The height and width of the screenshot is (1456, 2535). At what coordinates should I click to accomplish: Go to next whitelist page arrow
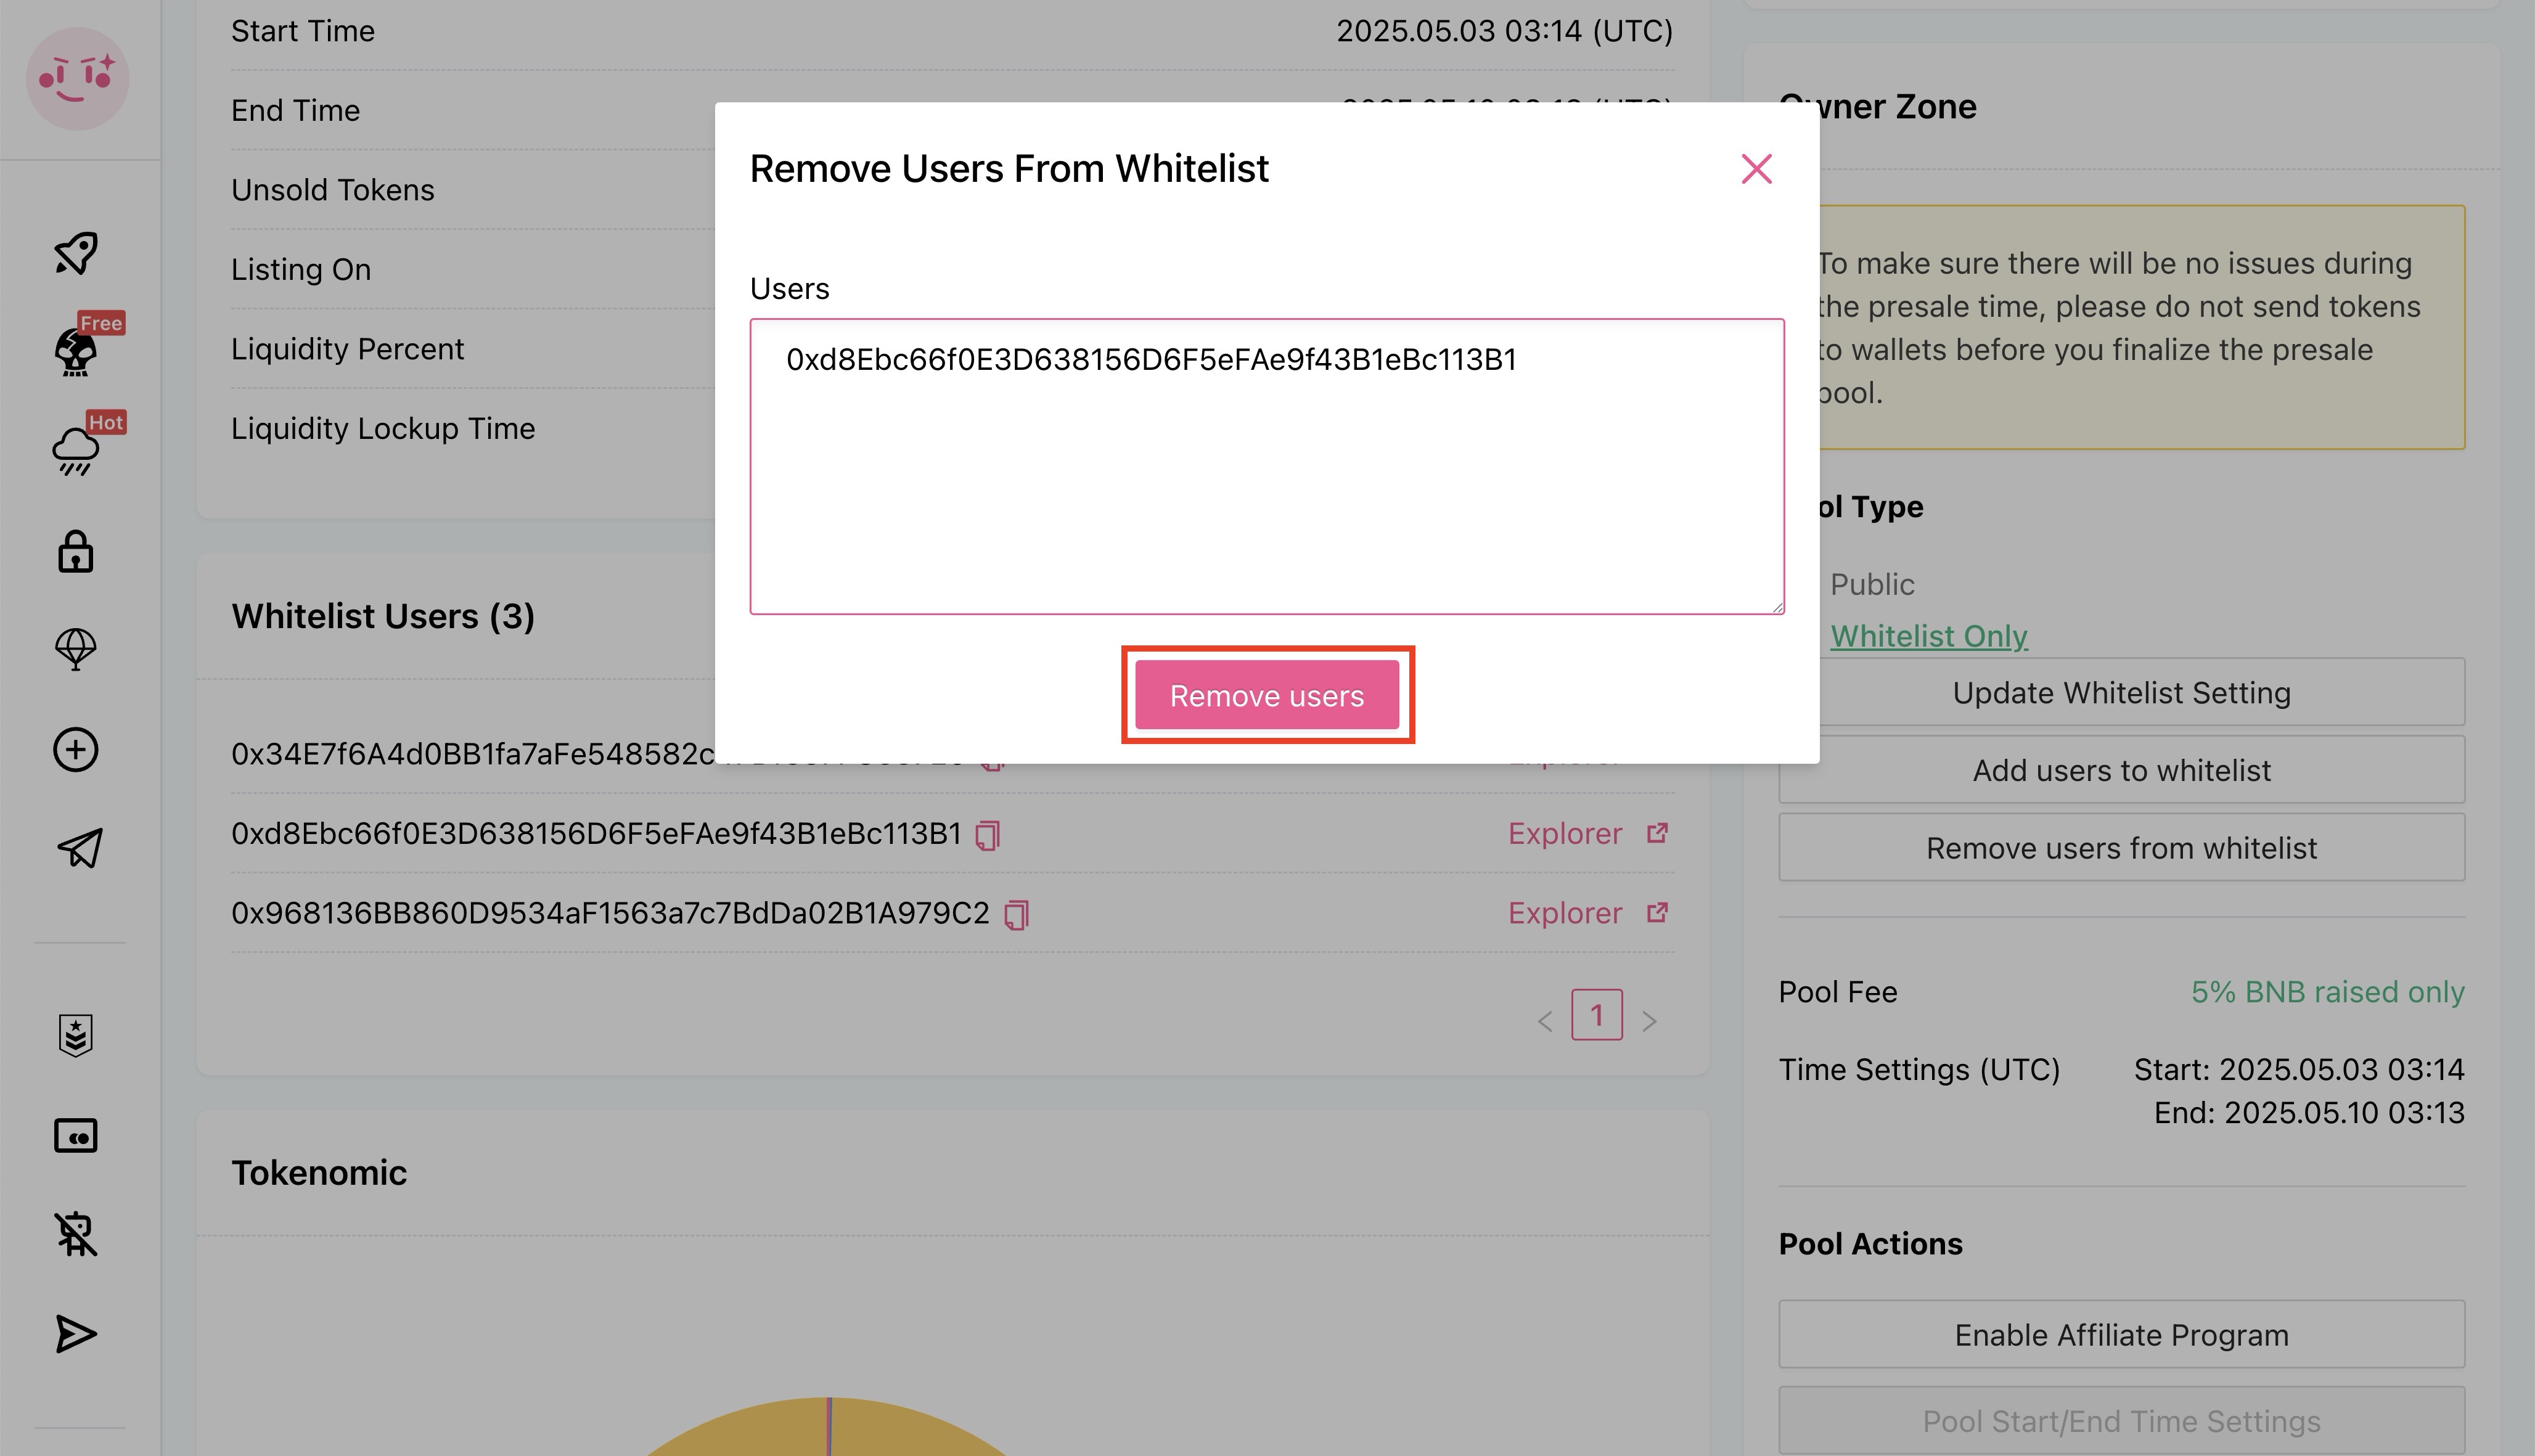point(1650,1021)
